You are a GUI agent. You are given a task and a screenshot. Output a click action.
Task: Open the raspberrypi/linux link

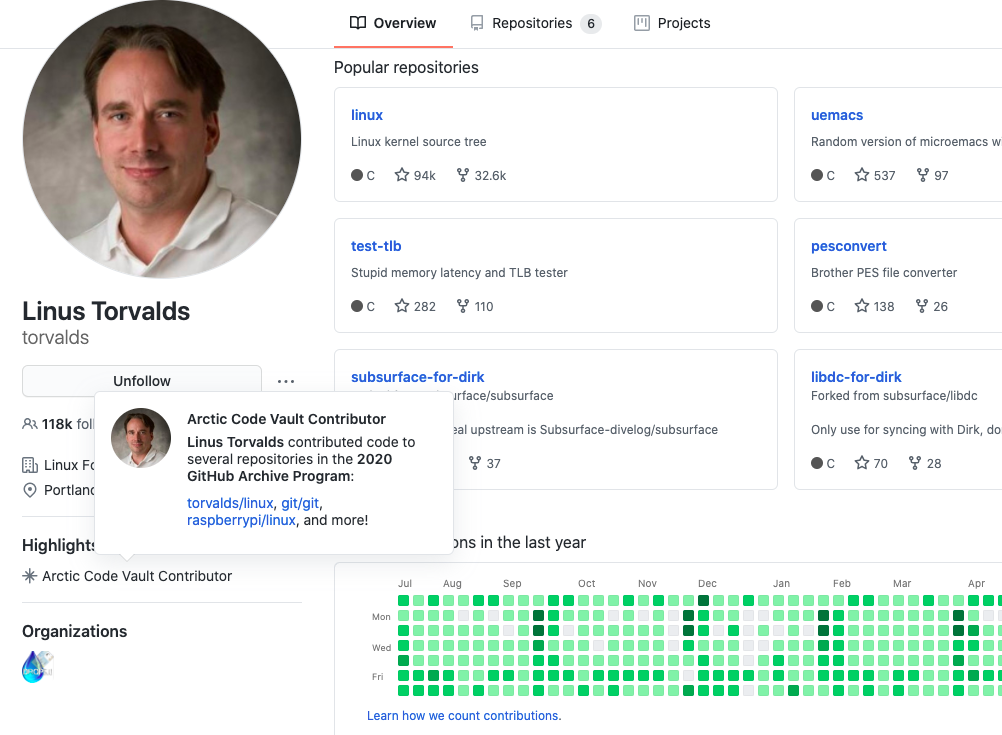241,520
